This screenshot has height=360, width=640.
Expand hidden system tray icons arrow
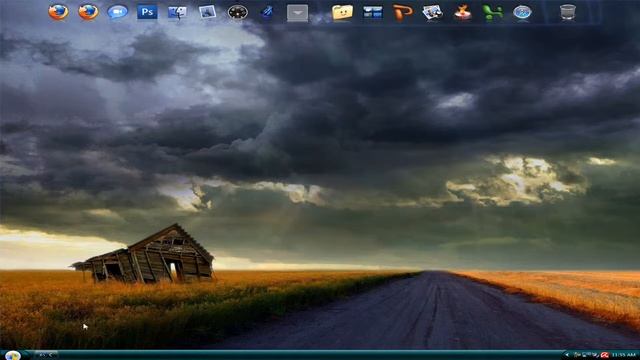567,355
